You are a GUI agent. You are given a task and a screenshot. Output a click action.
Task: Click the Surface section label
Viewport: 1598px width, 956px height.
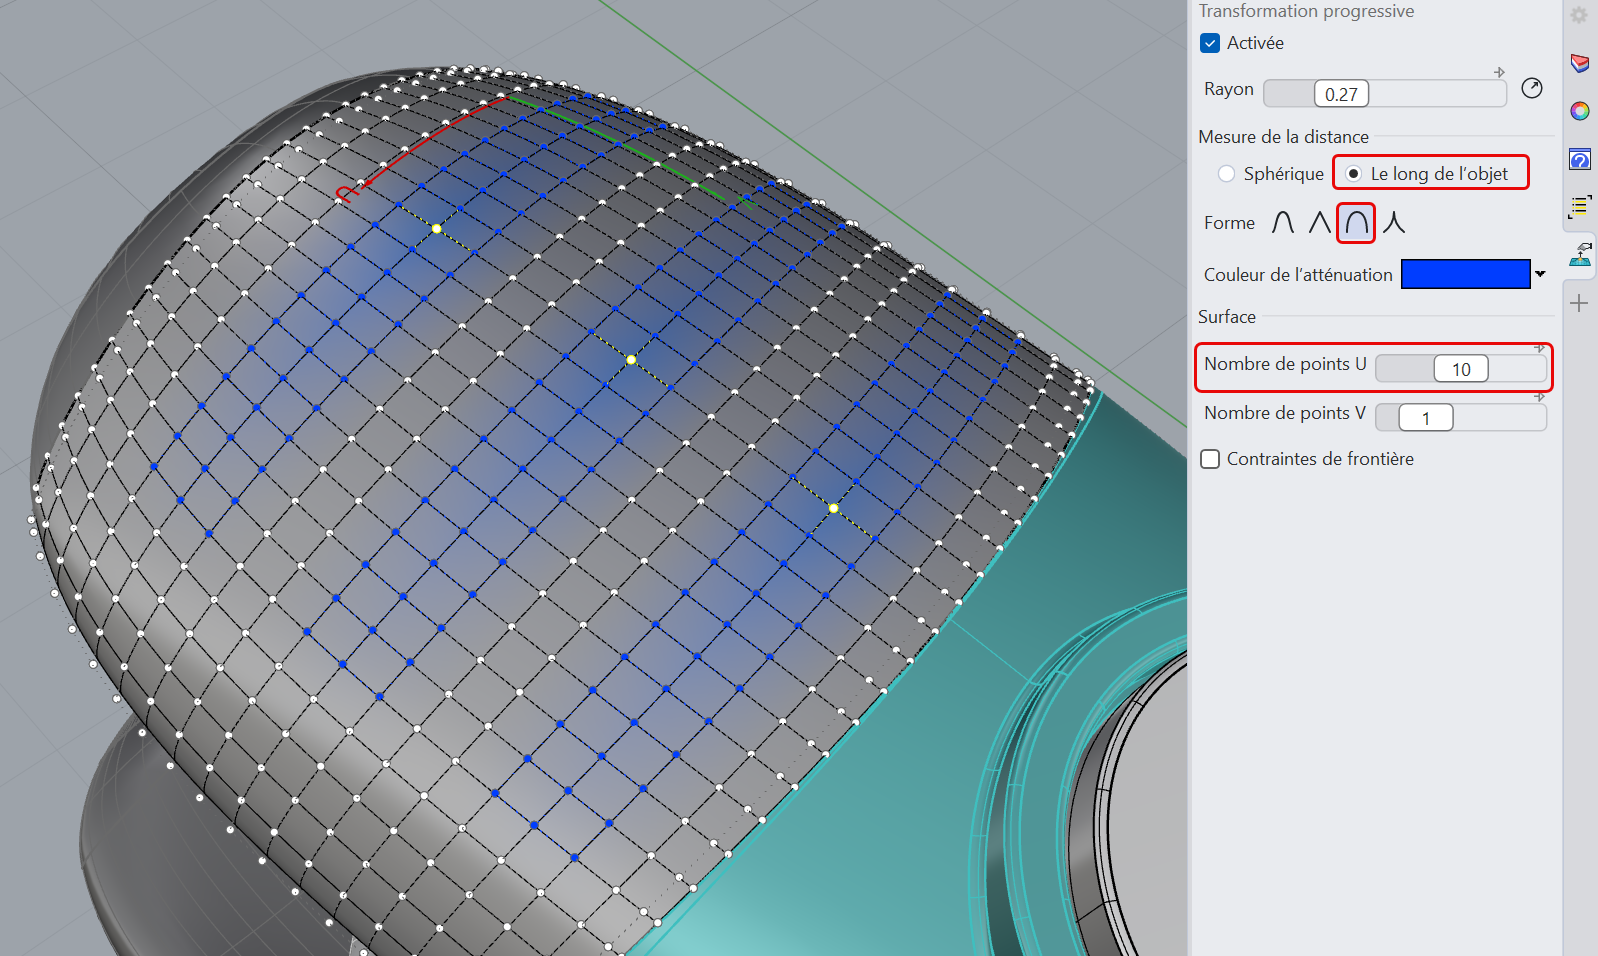coord(1227,317)
